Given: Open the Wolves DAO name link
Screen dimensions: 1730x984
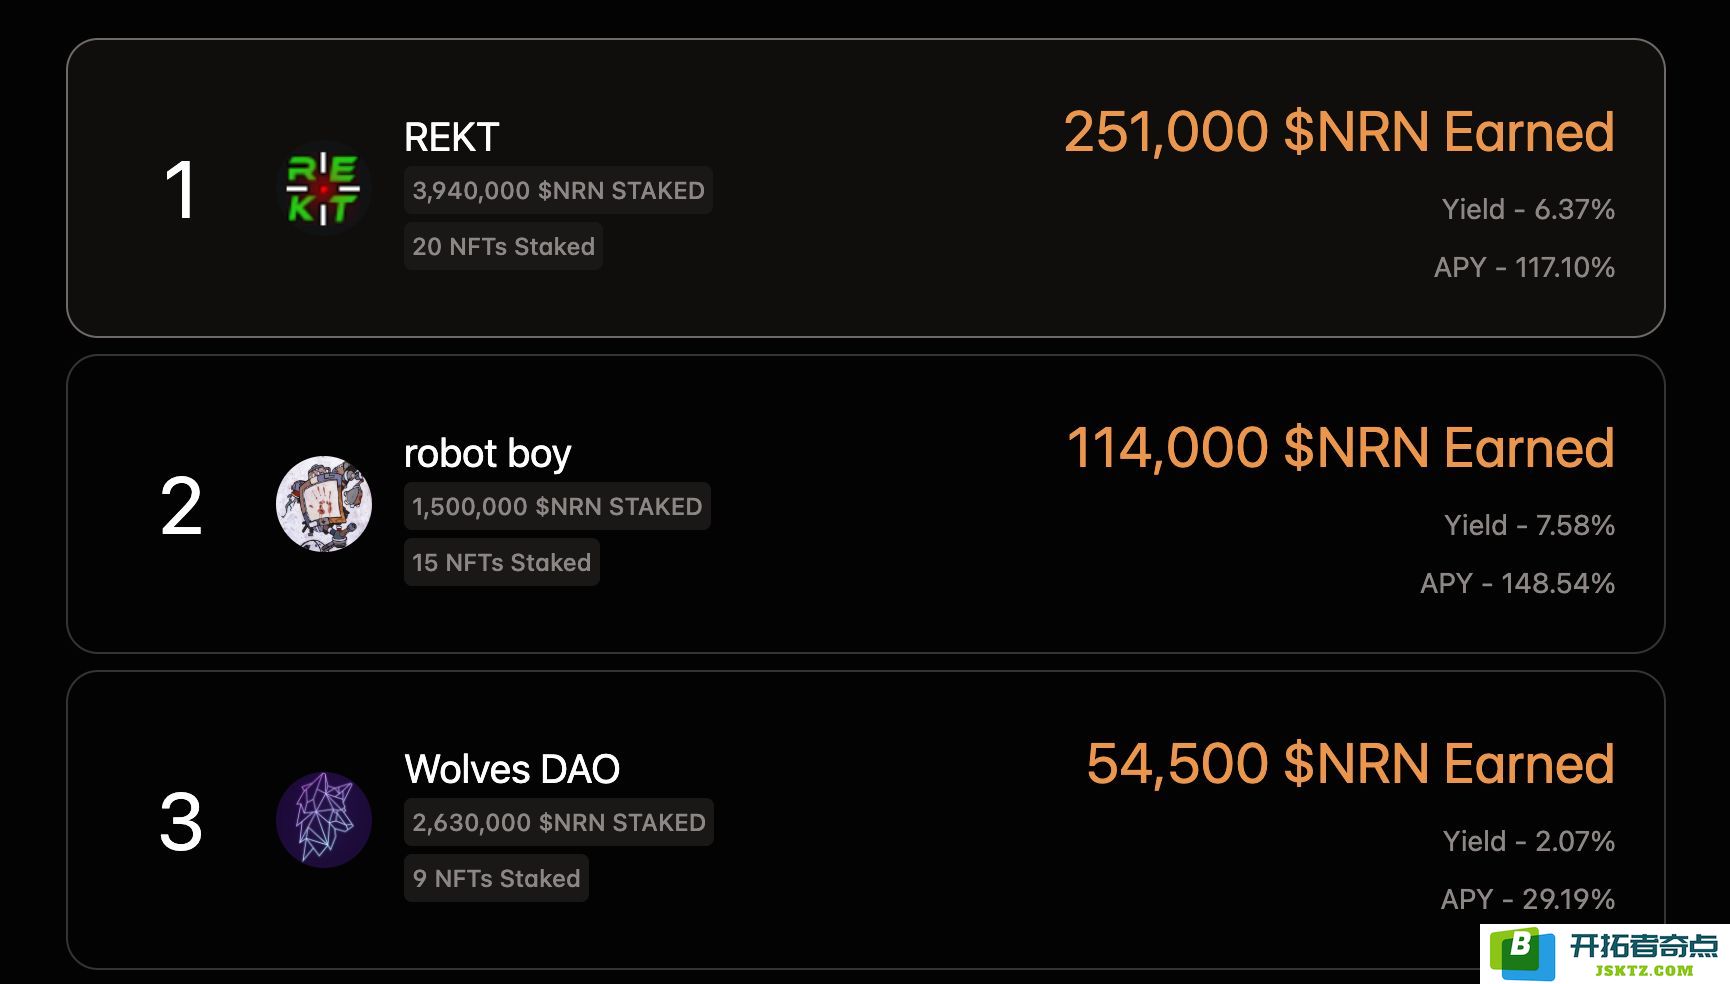Looking at the screenshot, I should click(x=512, y=770).
